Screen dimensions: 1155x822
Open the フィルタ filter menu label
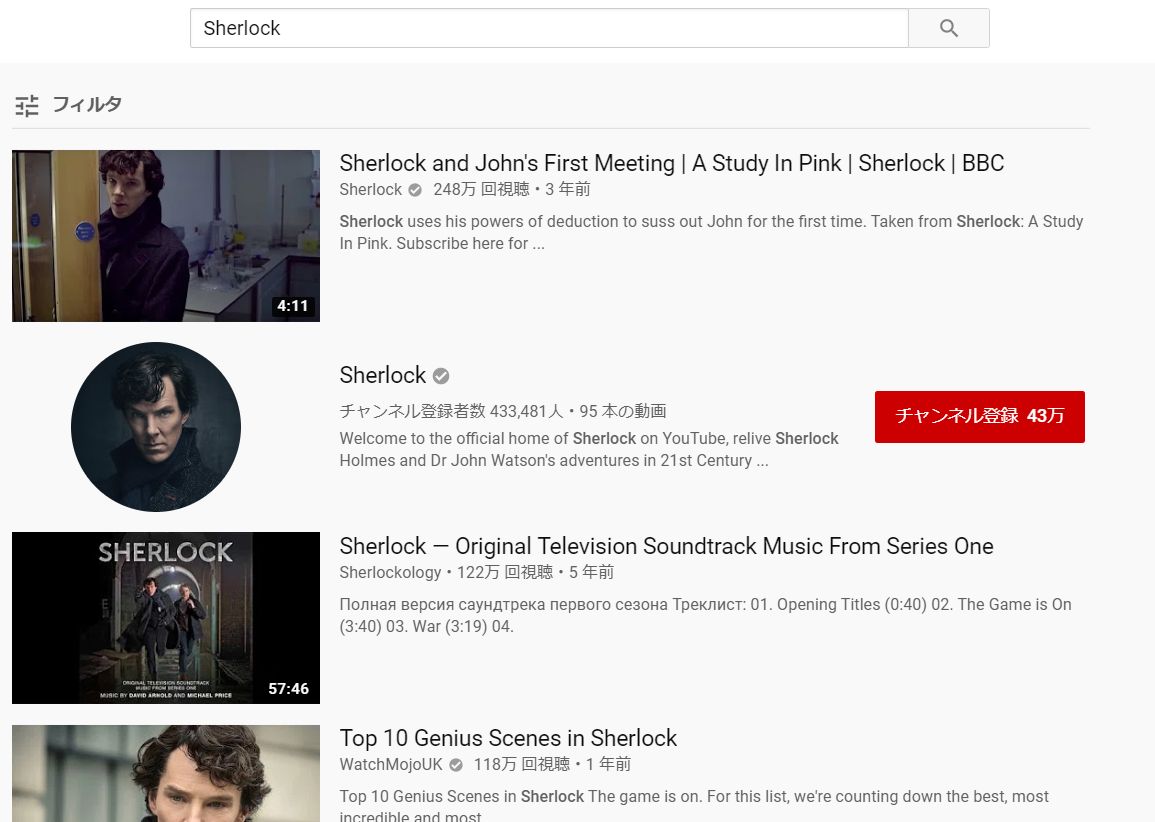pos(87,105)
